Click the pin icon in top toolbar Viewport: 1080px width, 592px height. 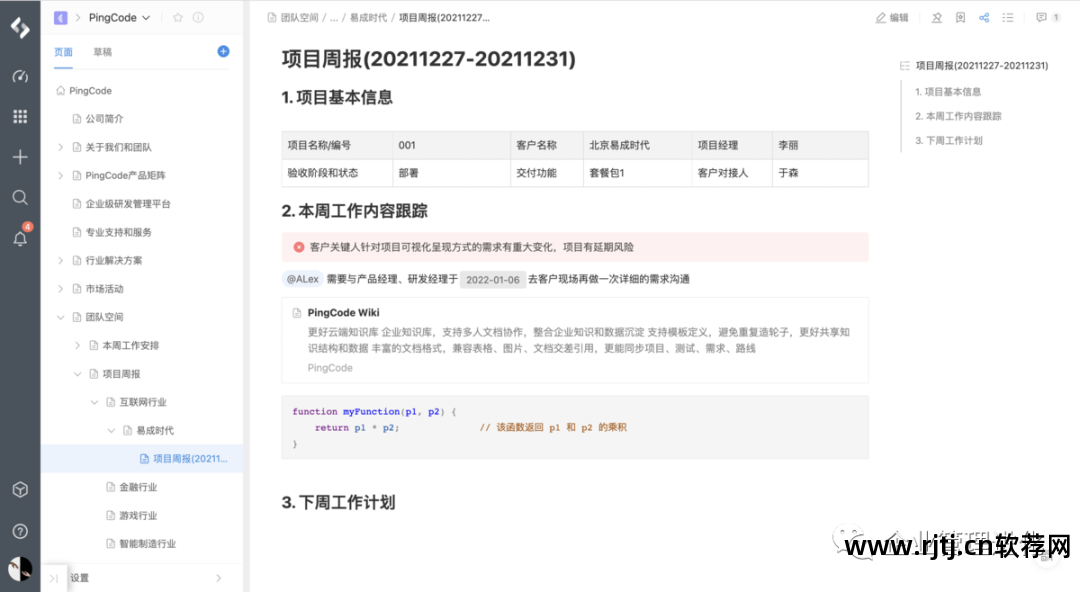click(x=937, y=18)
